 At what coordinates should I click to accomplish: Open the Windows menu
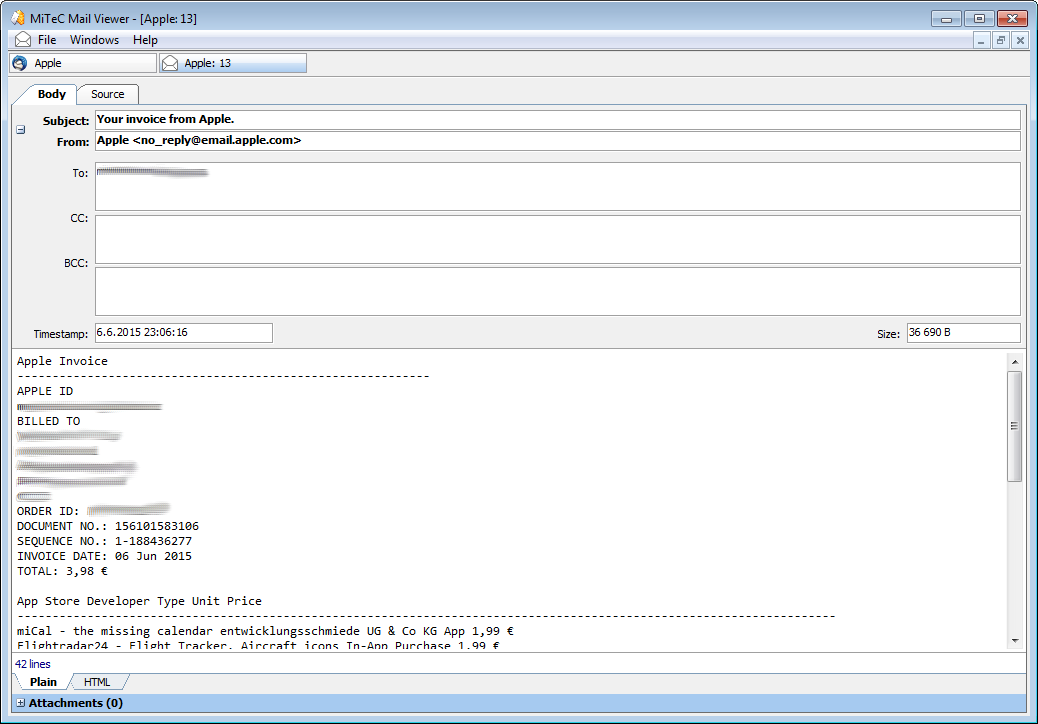pos(95,40)
